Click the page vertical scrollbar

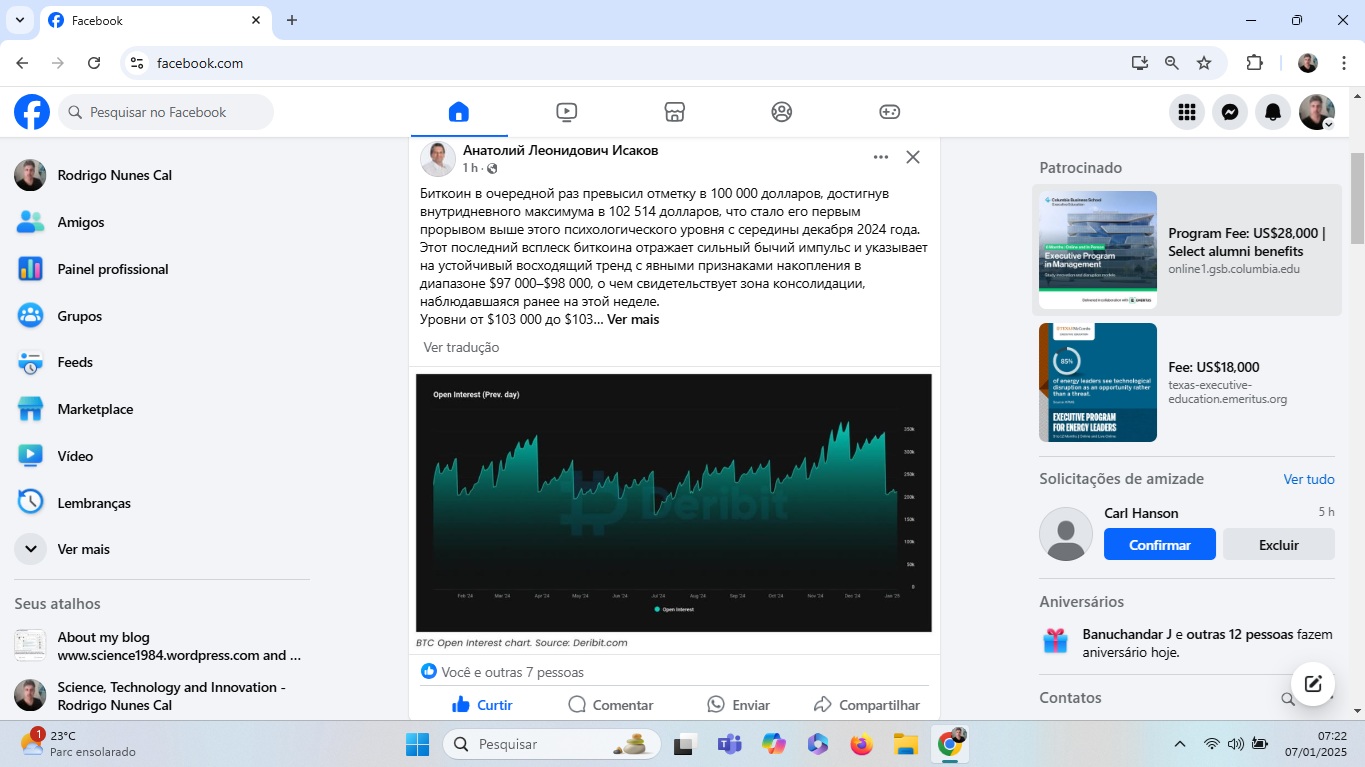coord(1357,198)
